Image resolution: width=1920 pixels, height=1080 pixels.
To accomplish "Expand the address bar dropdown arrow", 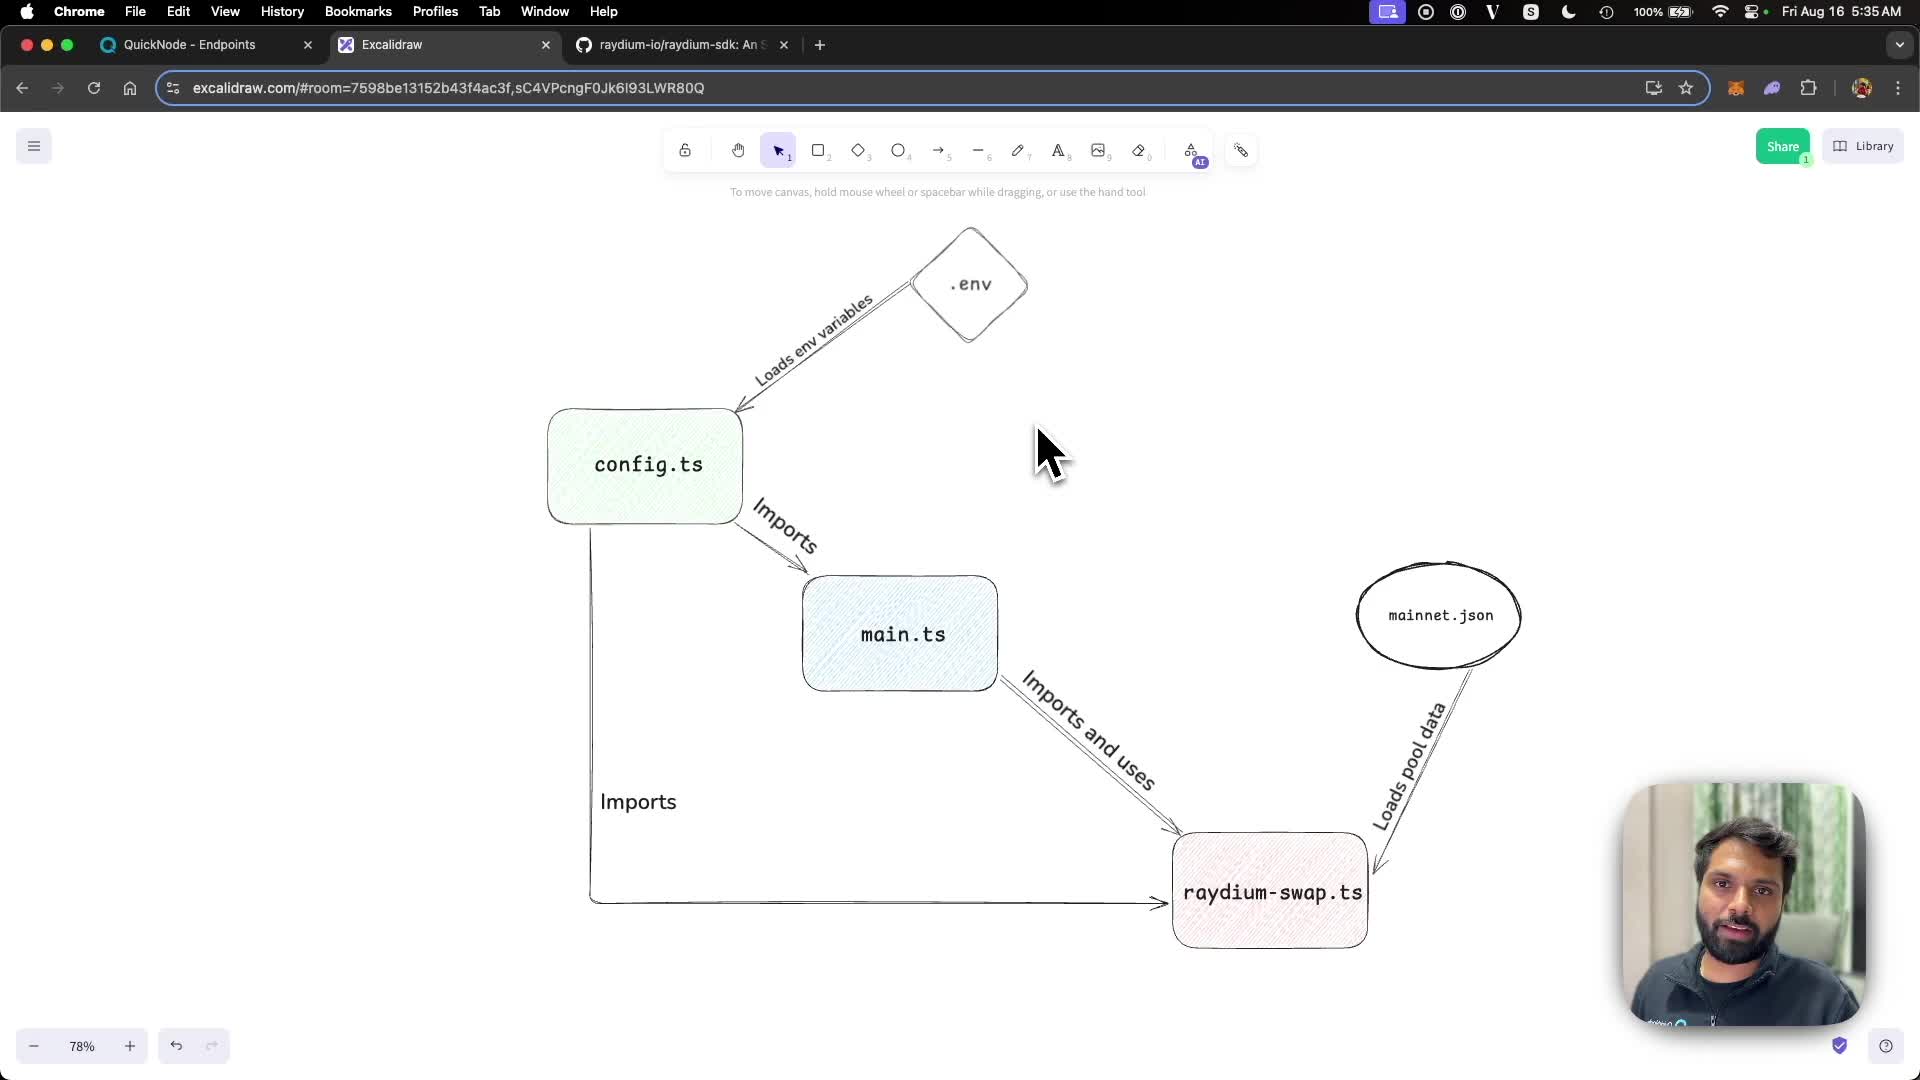I will pyautogui.click(x=1899, y=45).
